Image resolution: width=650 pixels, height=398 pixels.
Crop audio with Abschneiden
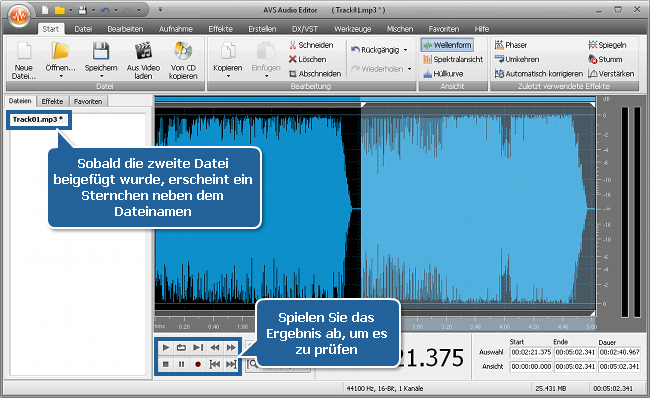pyautogui.click(x=315, y=73)
